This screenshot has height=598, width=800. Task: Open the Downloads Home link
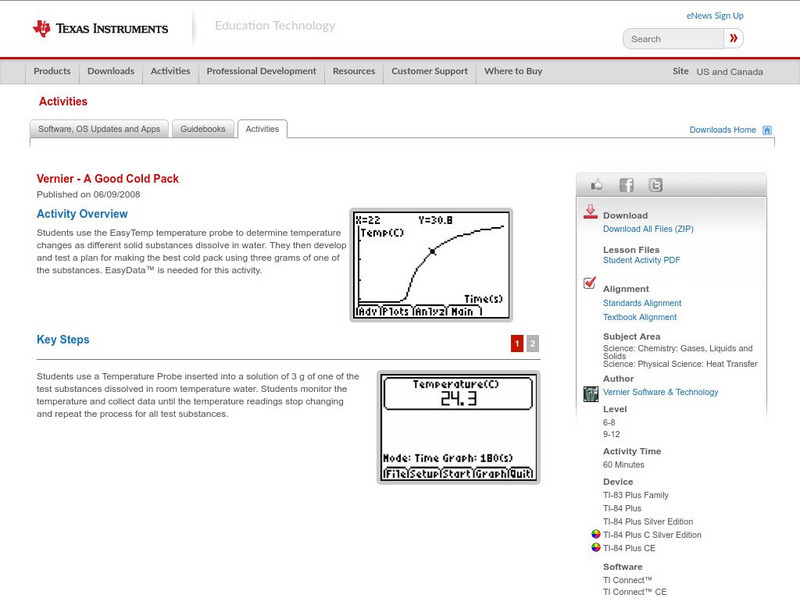point(722,130)
